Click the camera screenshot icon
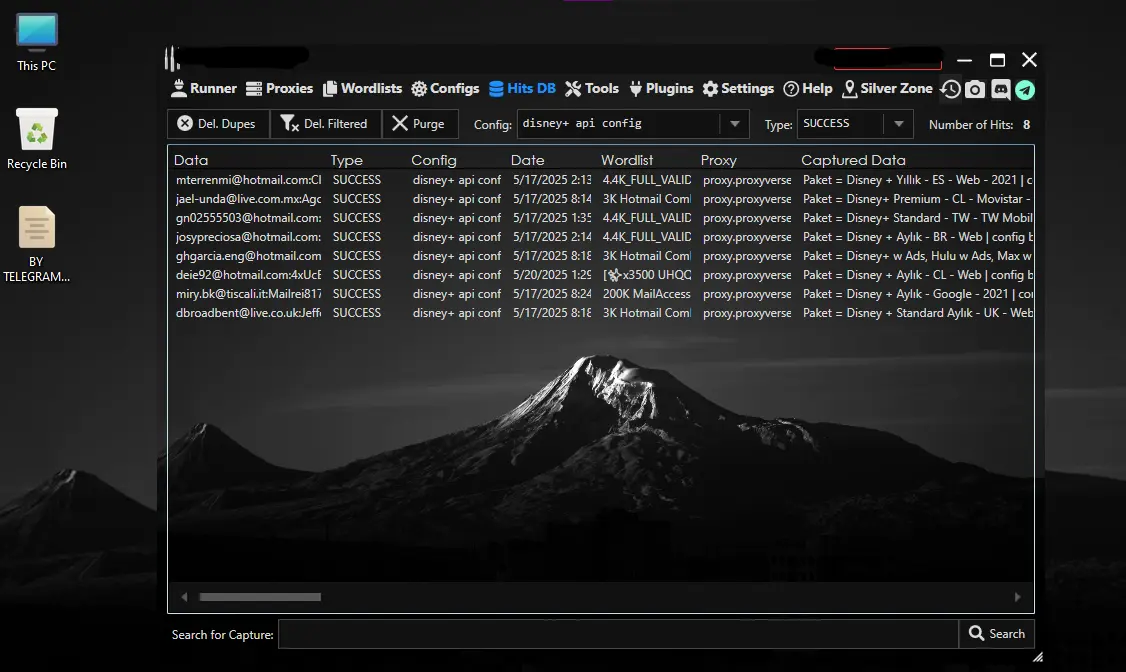The height and width of the screenshot is (672, 1126). [x=975, y=89]
